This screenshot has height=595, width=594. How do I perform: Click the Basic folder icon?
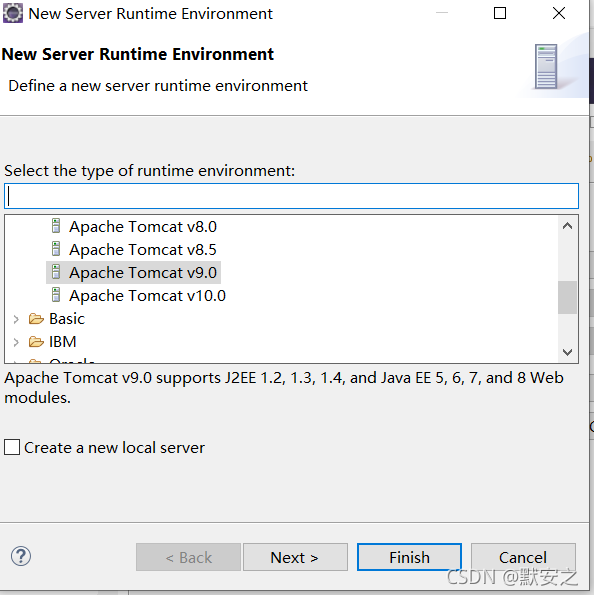[x=36, y=318]
